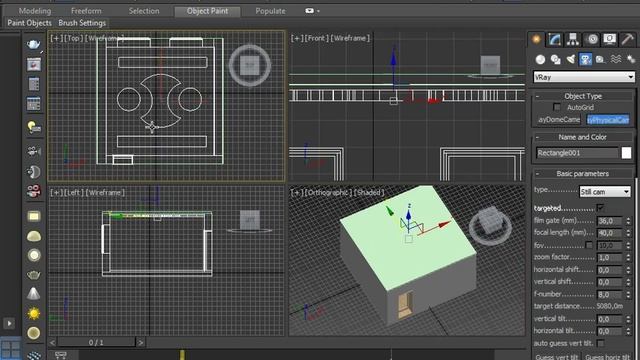Click the teapot render icon in left toolbar
640x360 pixels.
[x=34, y=44]
